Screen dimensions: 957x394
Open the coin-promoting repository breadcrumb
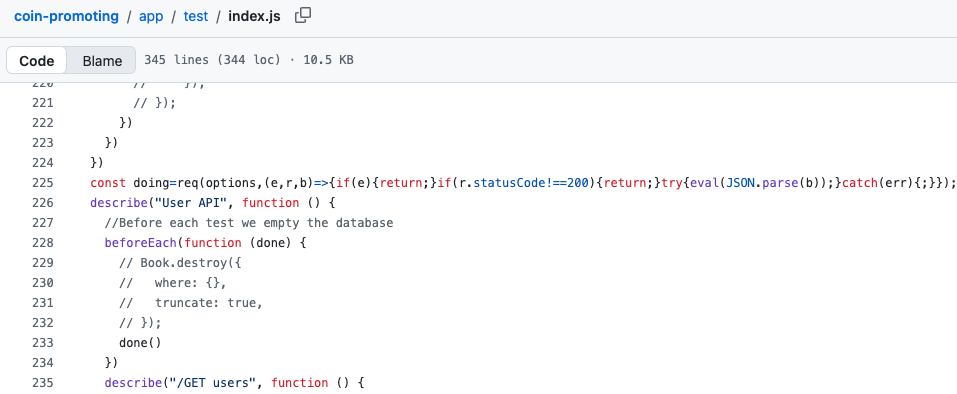tap(67, 16)
